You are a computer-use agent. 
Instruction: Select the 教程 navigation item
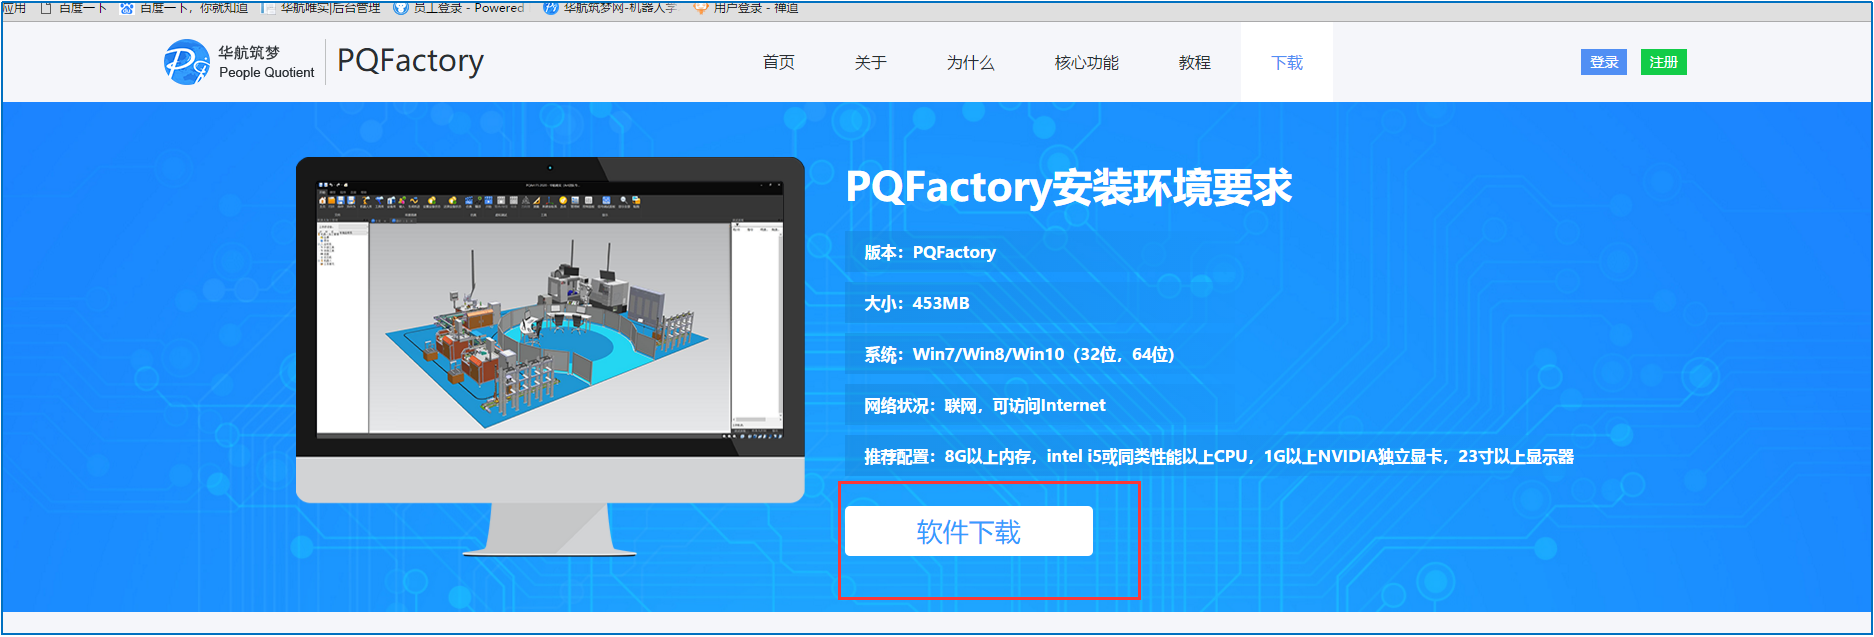pos(1195,62)
